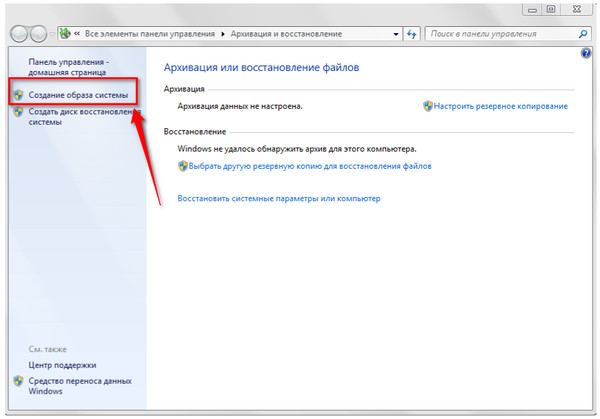Click the 'Восстановление' section label
Screen dimensions: 600x419
click(195, 132)
